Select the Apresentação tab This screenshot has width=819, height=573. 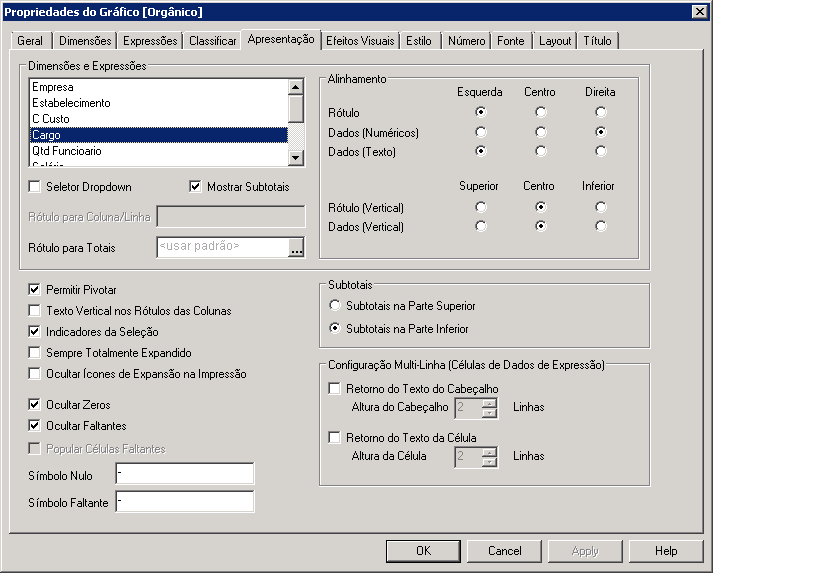tap(281, 39)
